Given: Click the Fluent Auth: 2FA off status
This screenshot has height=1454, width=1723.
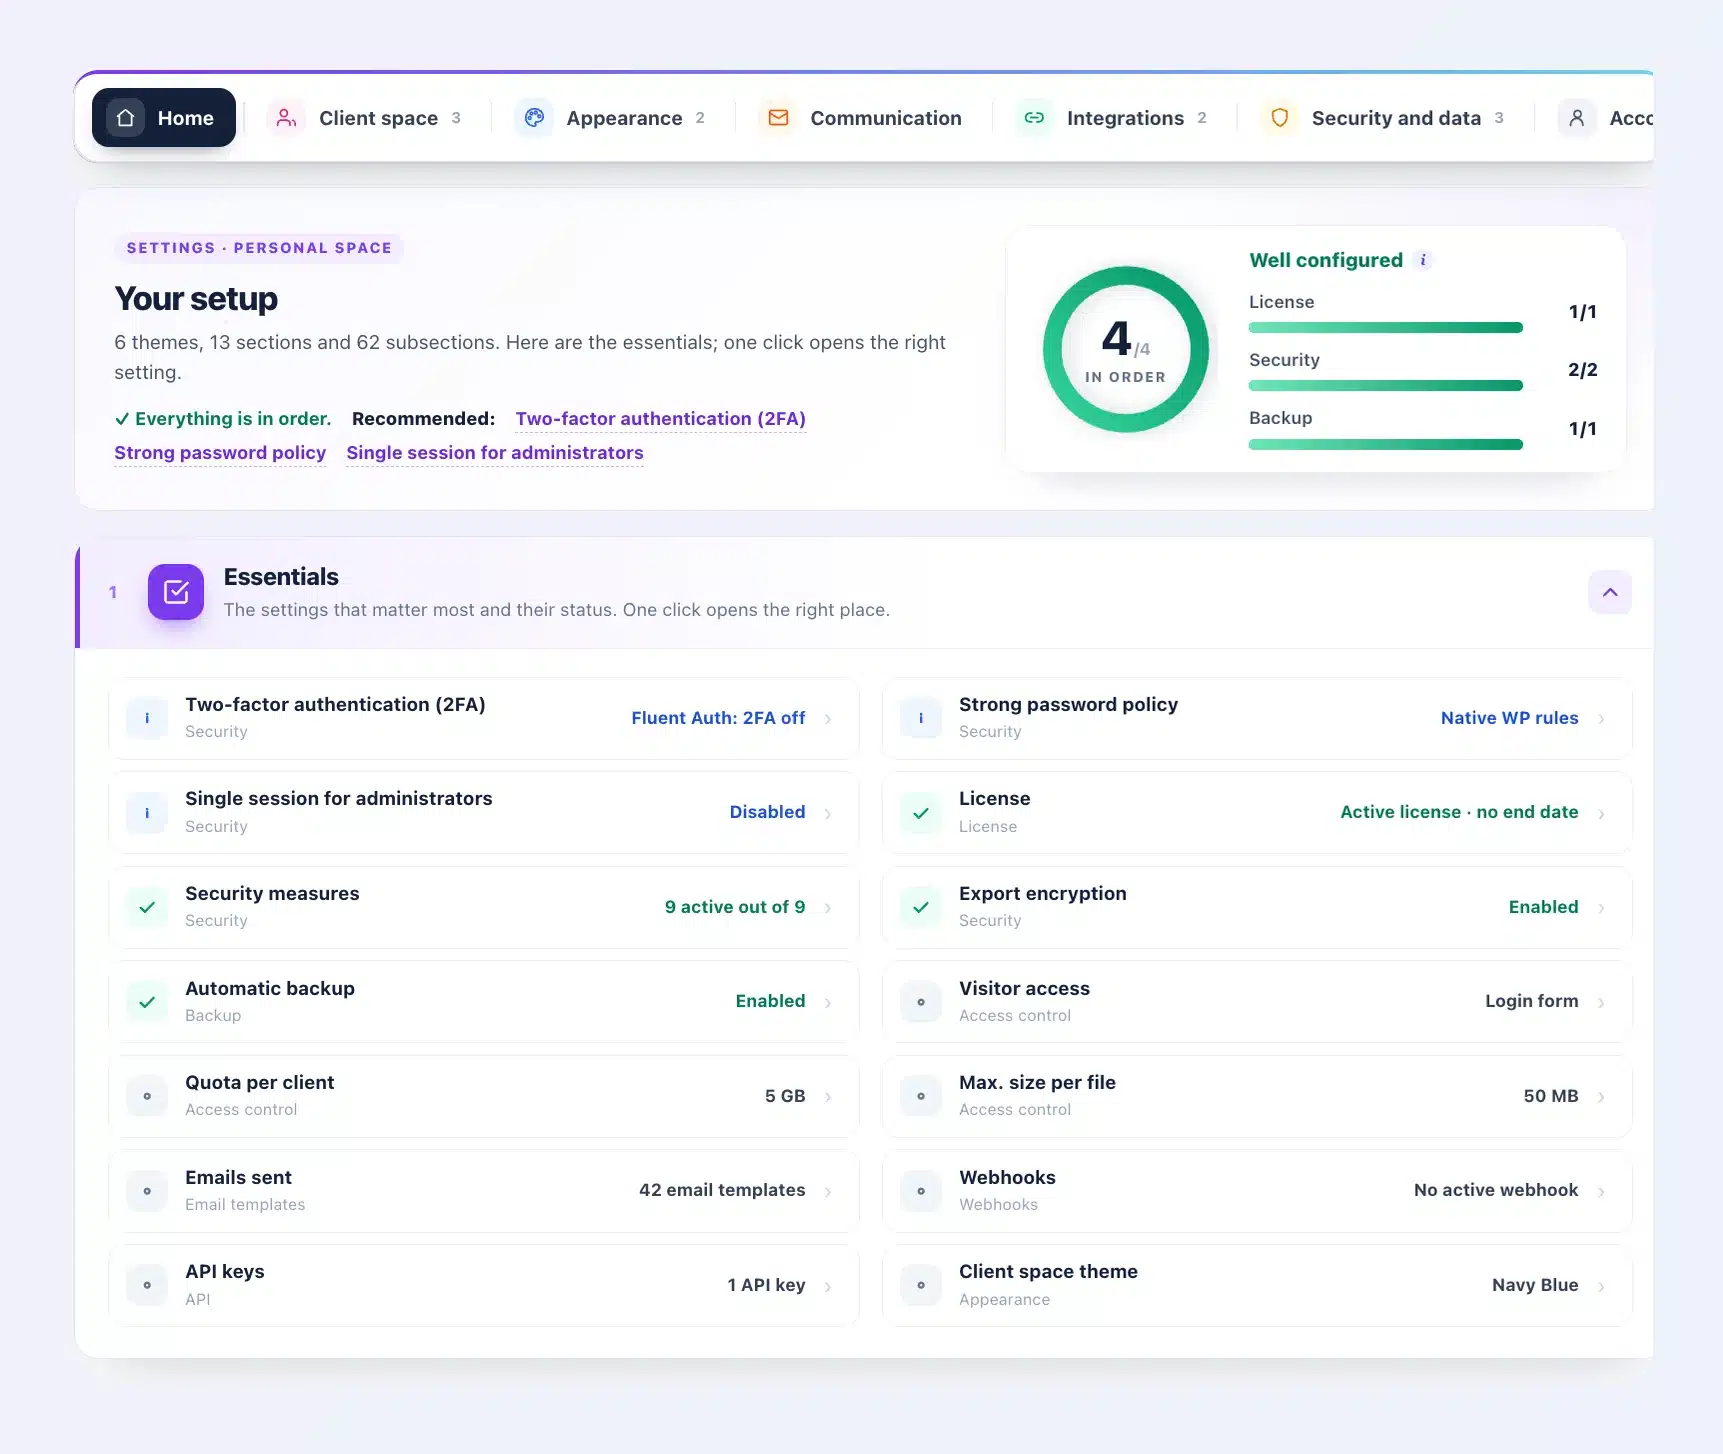Looking at the screenshot, I should [x=718, y=718].
